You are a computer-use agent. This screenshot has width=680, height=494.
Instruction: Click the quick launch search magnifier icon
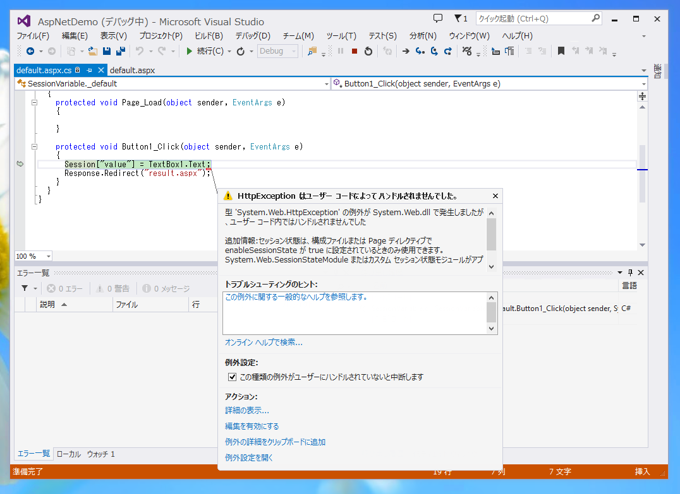point(595,18)
